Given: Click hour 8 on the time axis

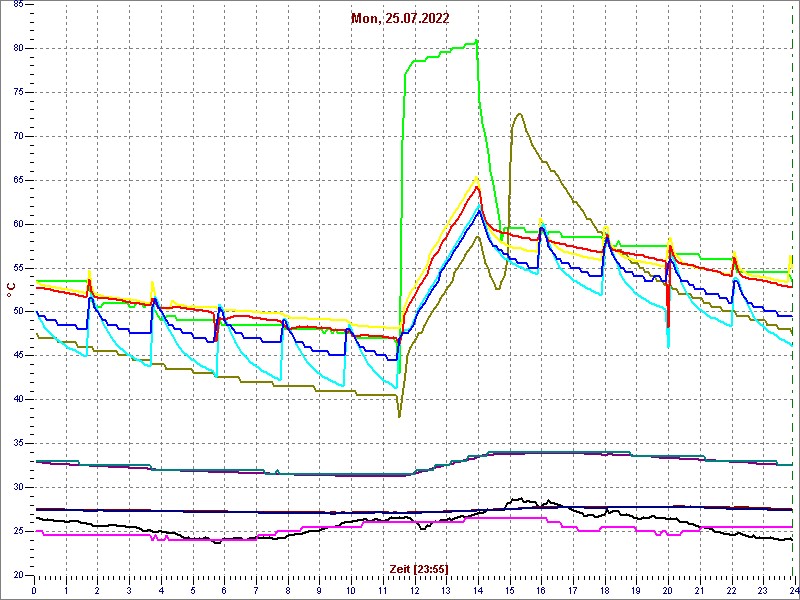Looking at the screenshot, I should (x=288, y=590).
